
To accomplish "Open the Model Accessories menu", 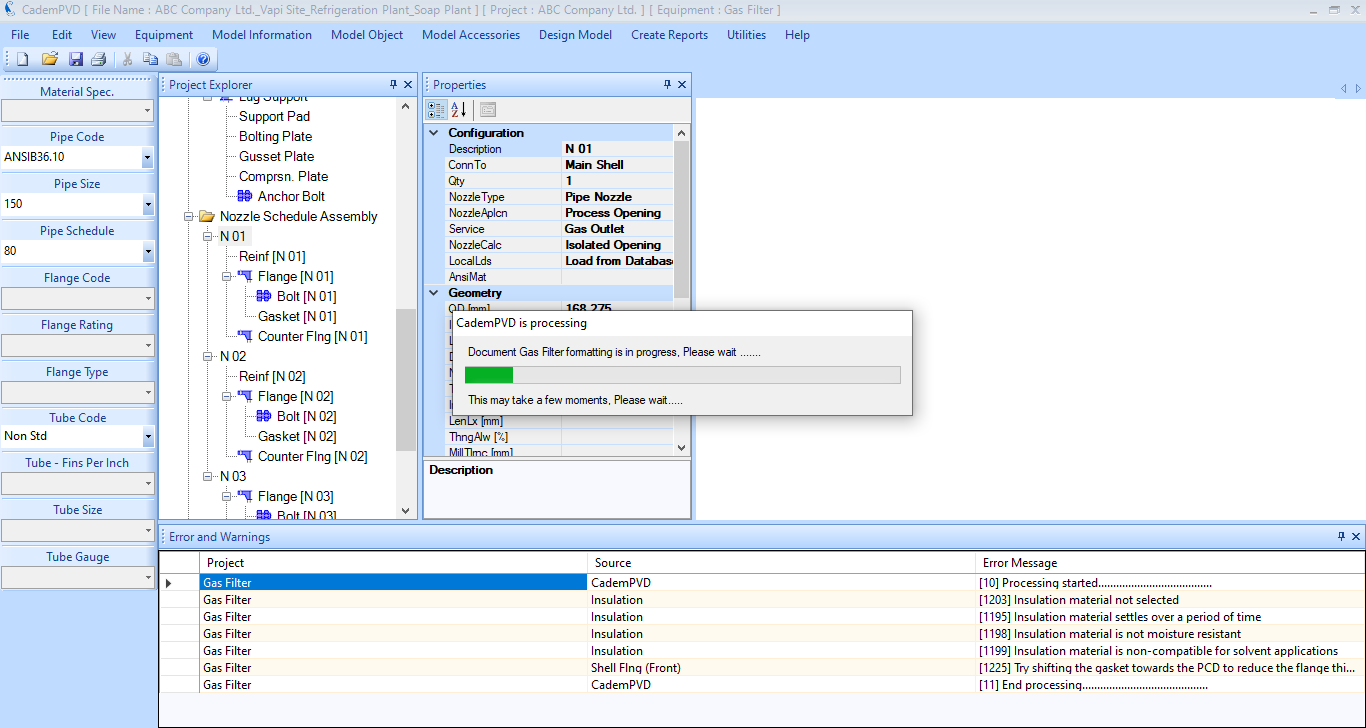I will pyautogui.click(x=471, y=35).
